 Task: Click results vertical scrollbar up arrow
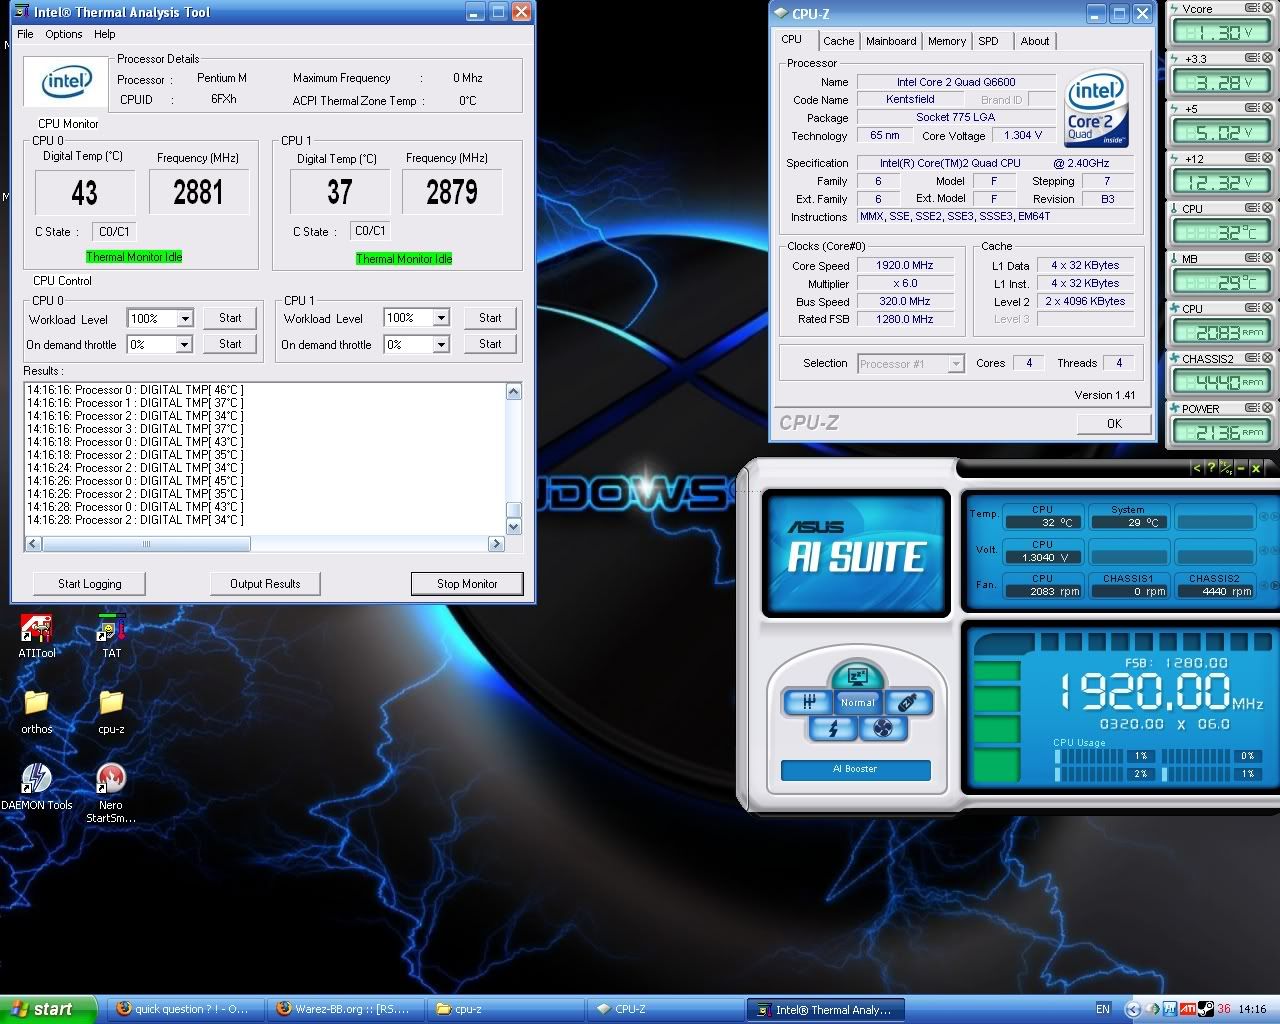pos(514,391)
